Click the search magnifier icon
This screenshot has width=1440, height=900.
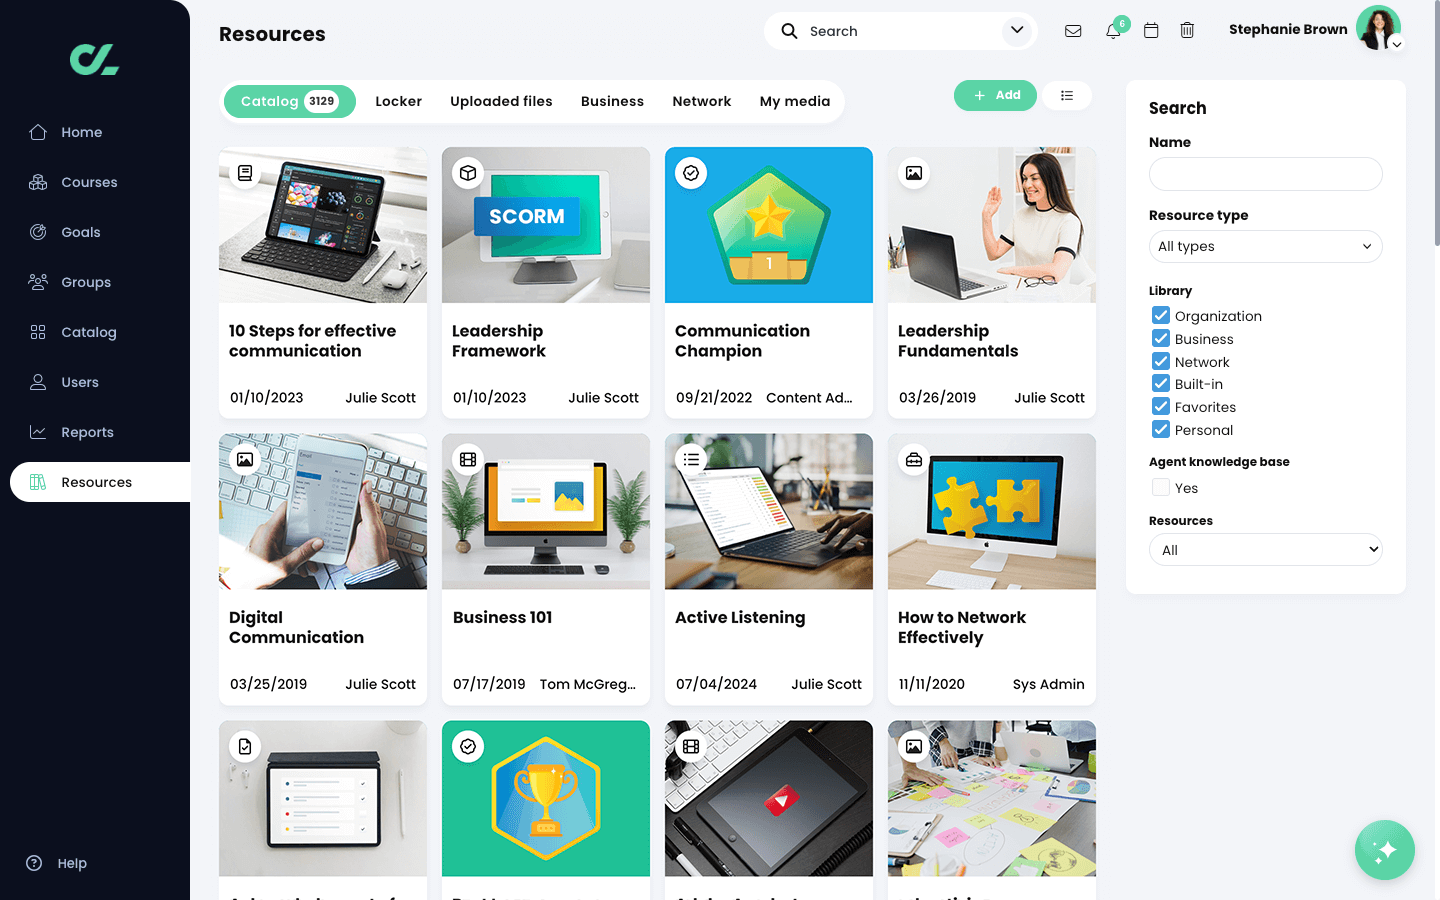pyautogui.click(x=789, y=31)
